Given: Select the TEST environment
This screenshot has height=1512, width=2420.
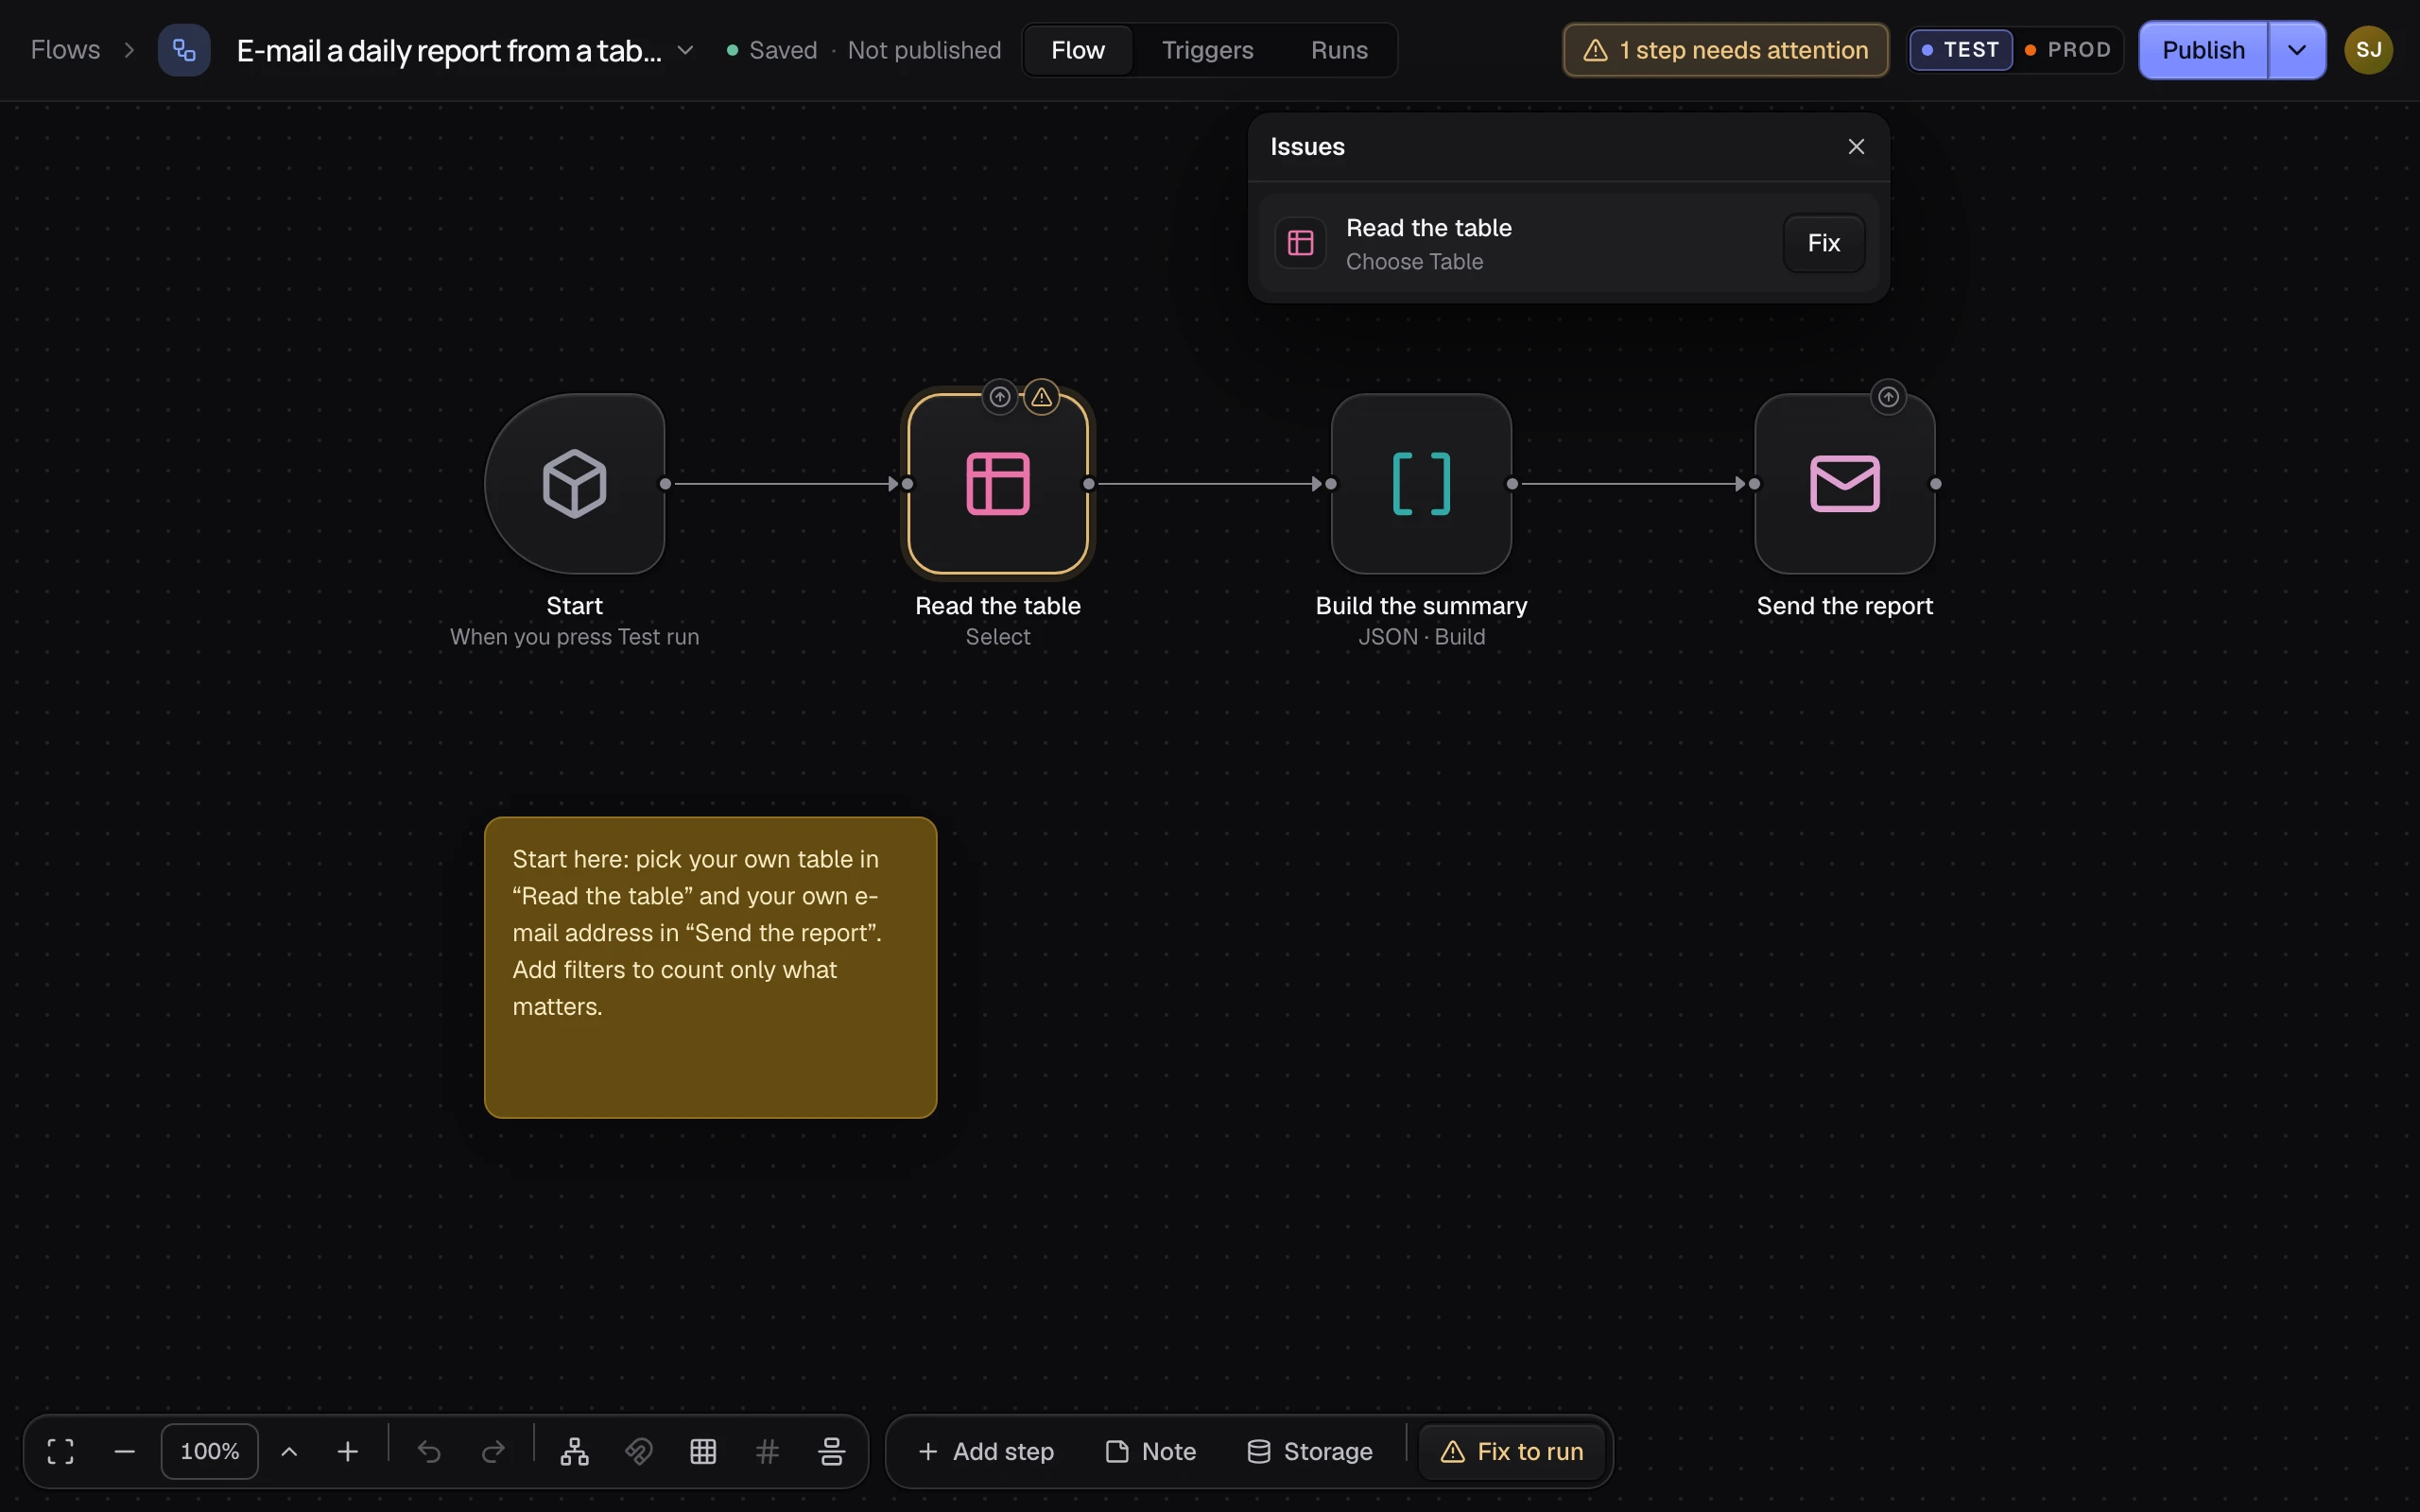Looking at the screenshot, I should point(1961,50).
